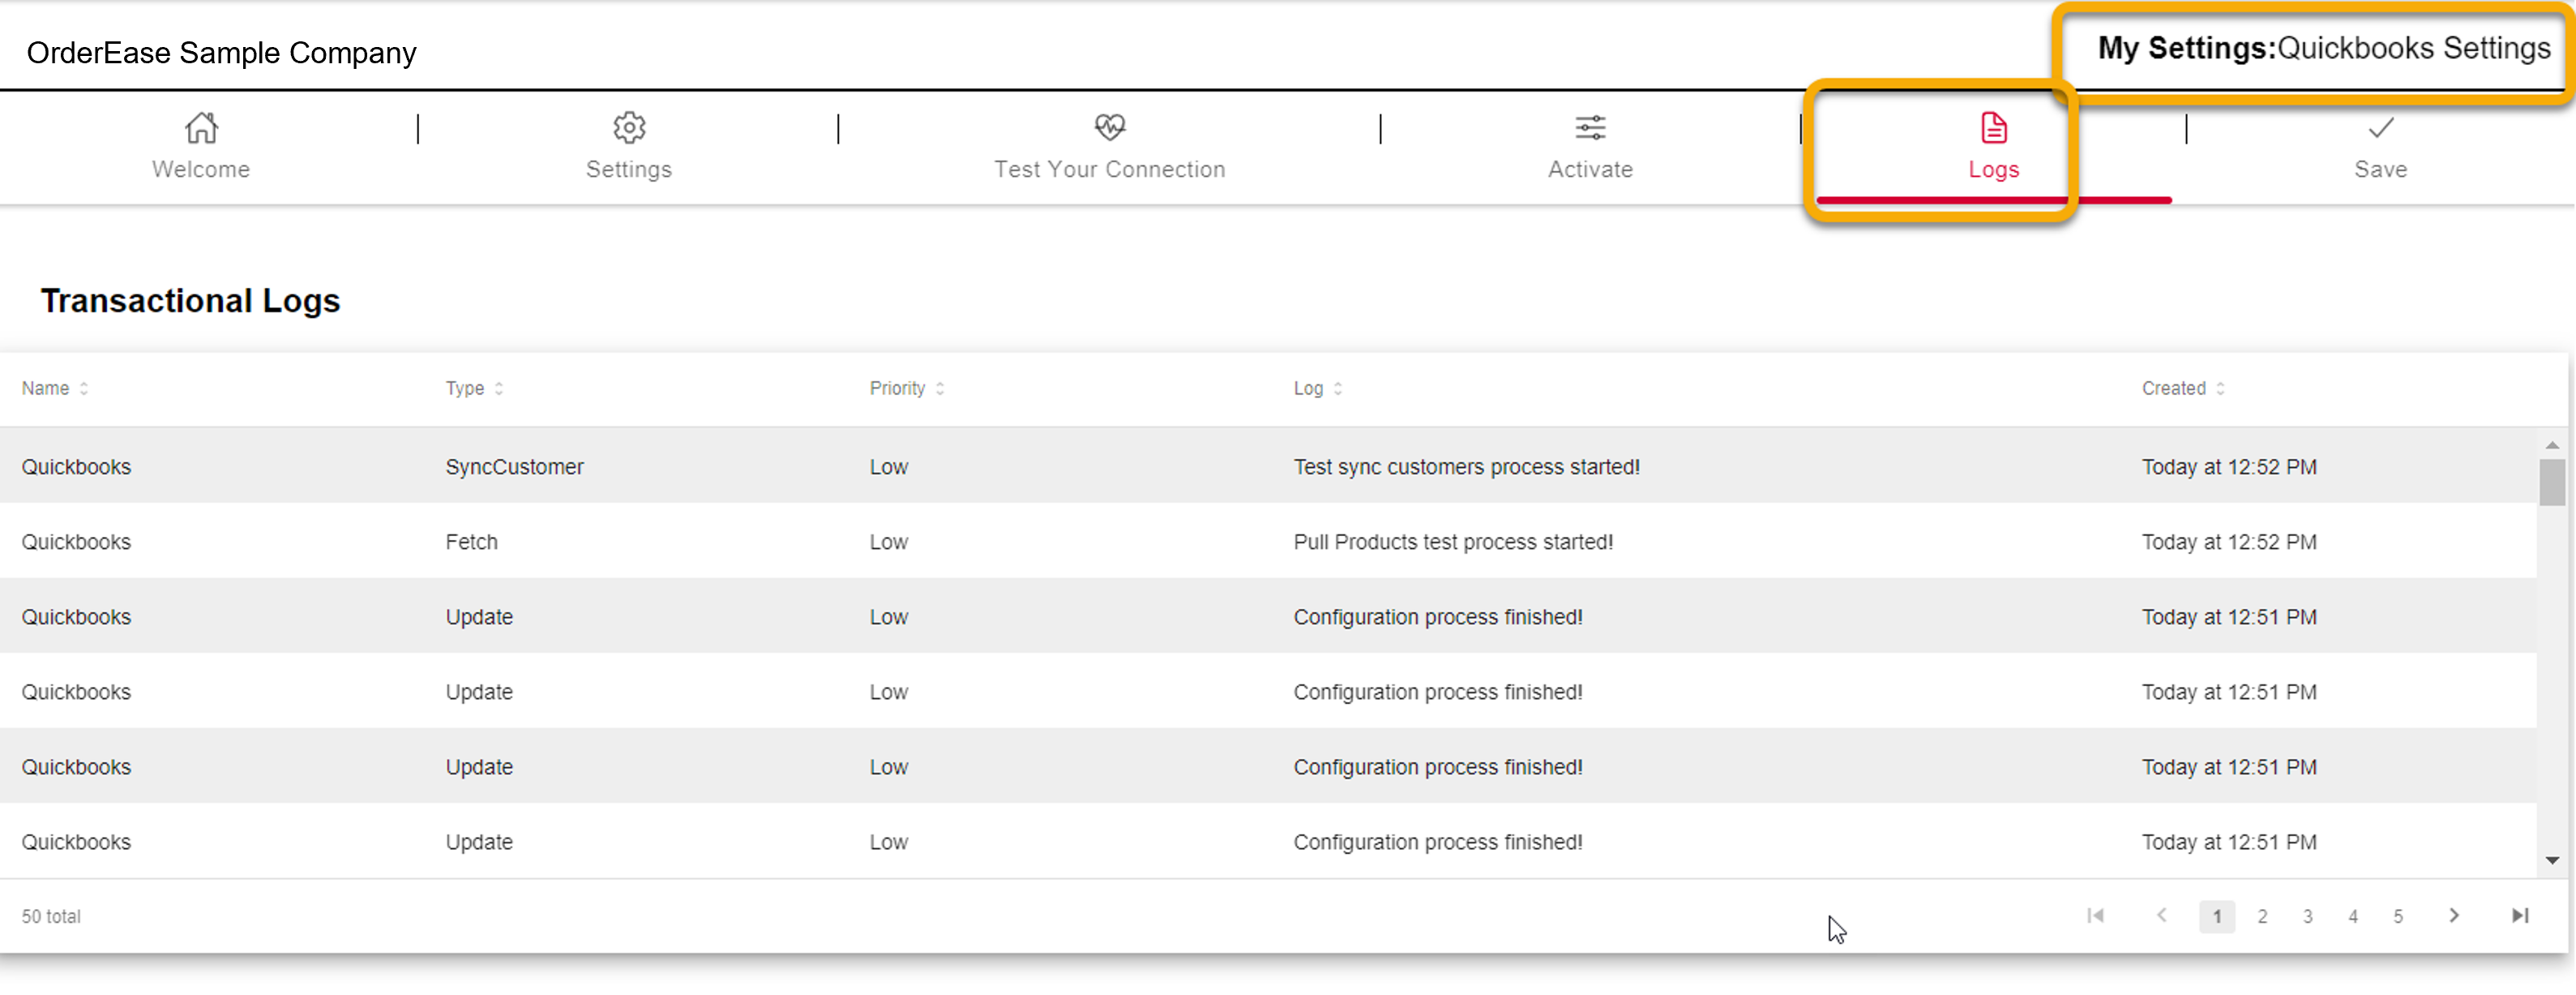Screen dimensions: 2576x995
Task: Select the Logs document icon
Action: 1993,128
